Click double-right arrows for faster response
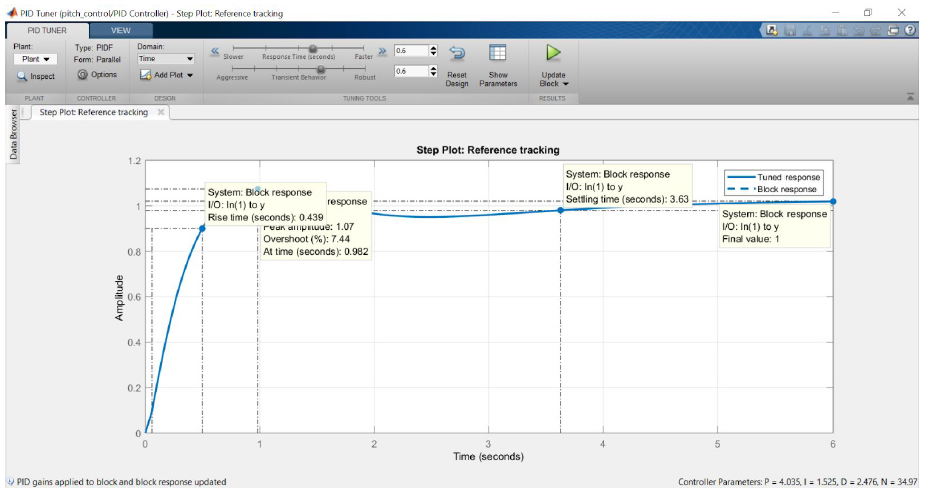The height and width of the screenshot is (488, 925). tap(382, 50)
